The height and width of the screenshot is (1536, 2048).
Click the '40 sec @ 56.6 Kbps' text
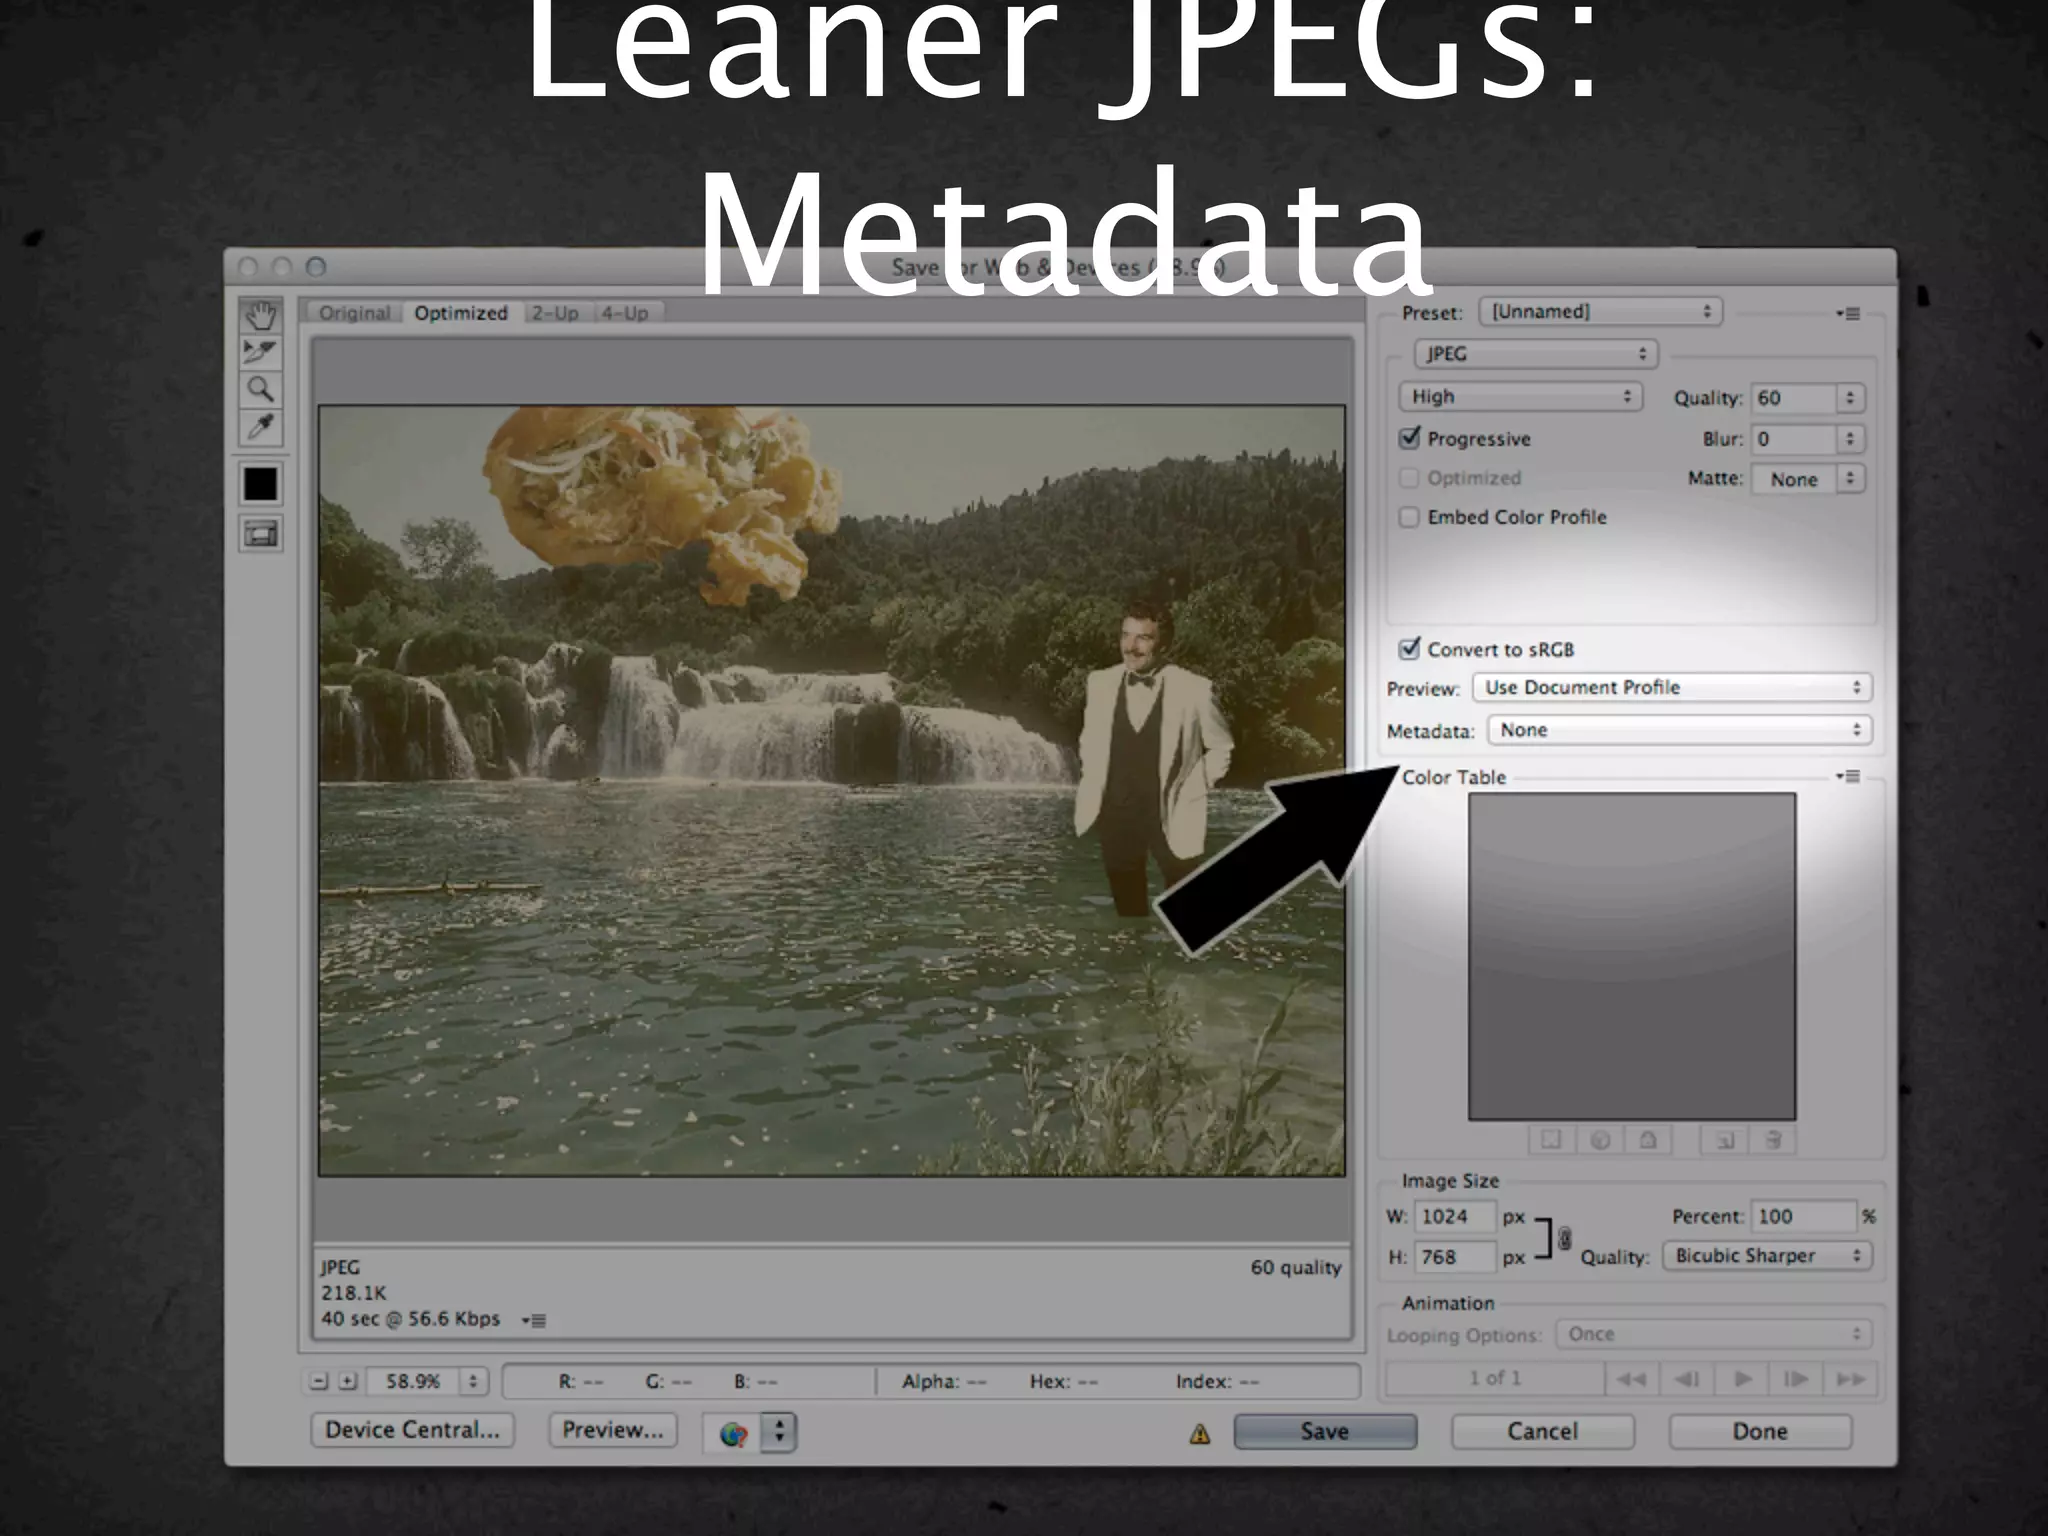coord(410,1319)
